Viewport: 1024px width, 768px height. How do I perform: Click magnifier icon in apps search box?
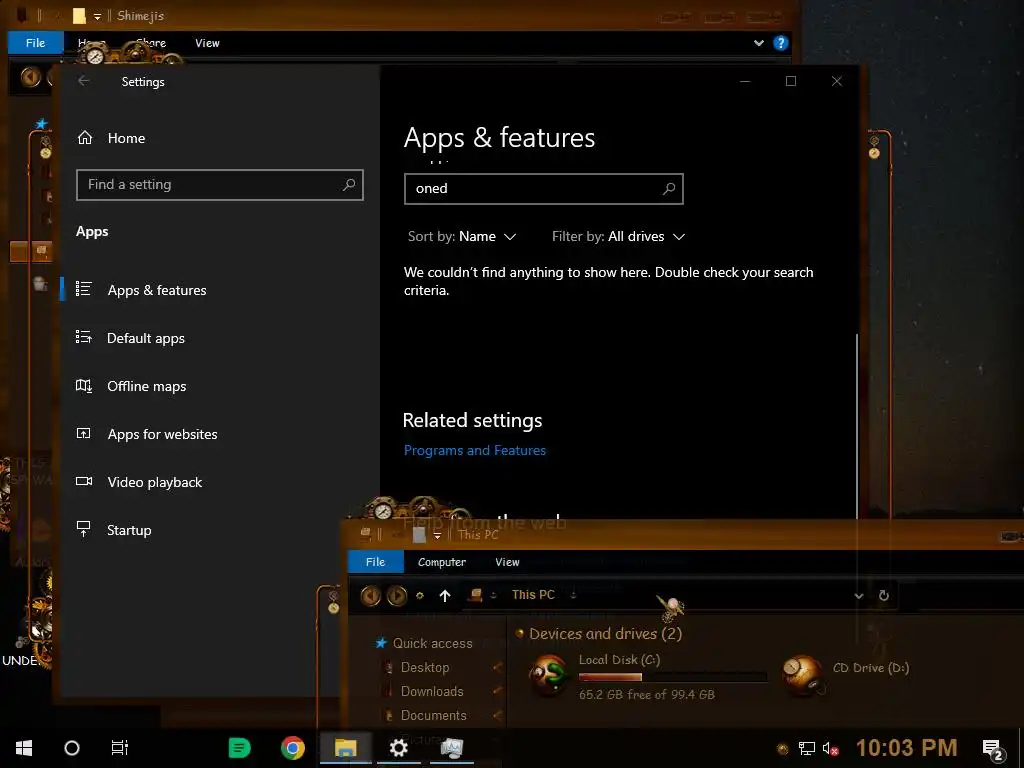pos(669,189)
